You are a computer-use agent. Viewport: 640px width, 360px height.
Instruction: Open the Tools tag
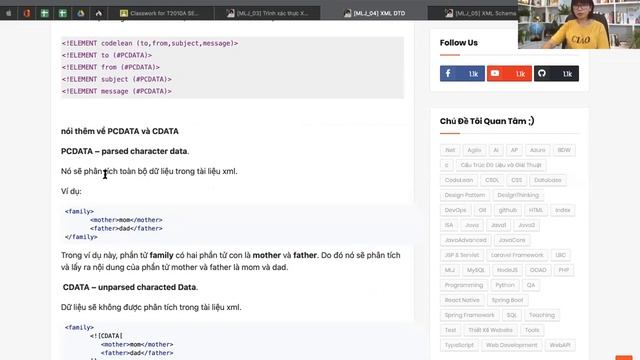tap(532, 330)
